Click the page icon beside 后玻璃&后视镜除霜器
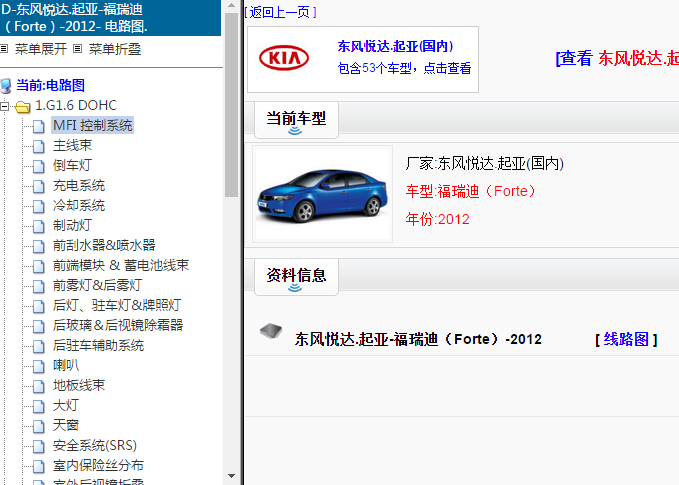Image resolution: width=679 pixels, height=485 pixels. 39,326
